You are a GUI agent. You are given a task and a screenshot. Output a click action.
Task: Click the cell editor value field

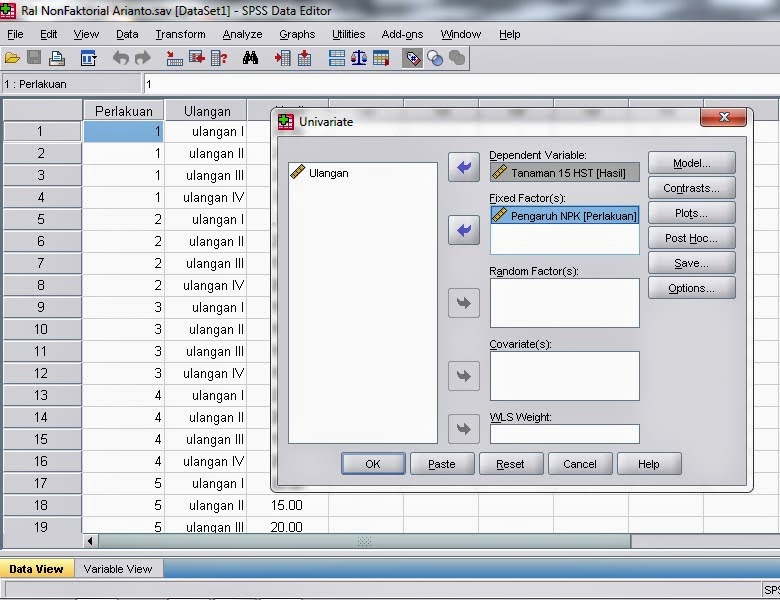tap(462, 84)
